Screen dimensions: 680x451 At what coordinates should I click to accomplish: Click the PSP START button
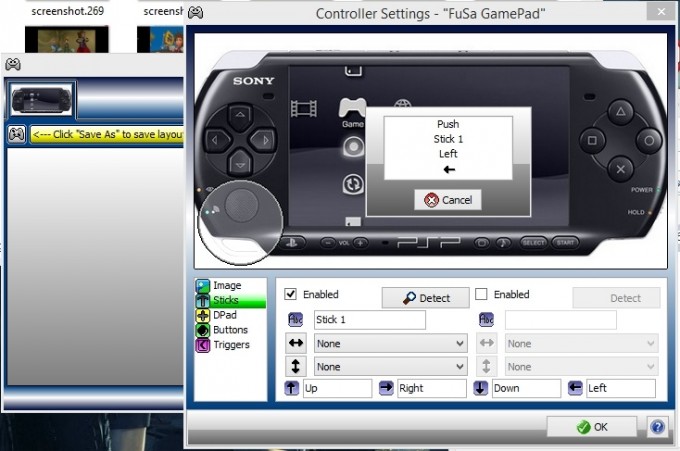[x=565, y=243]
